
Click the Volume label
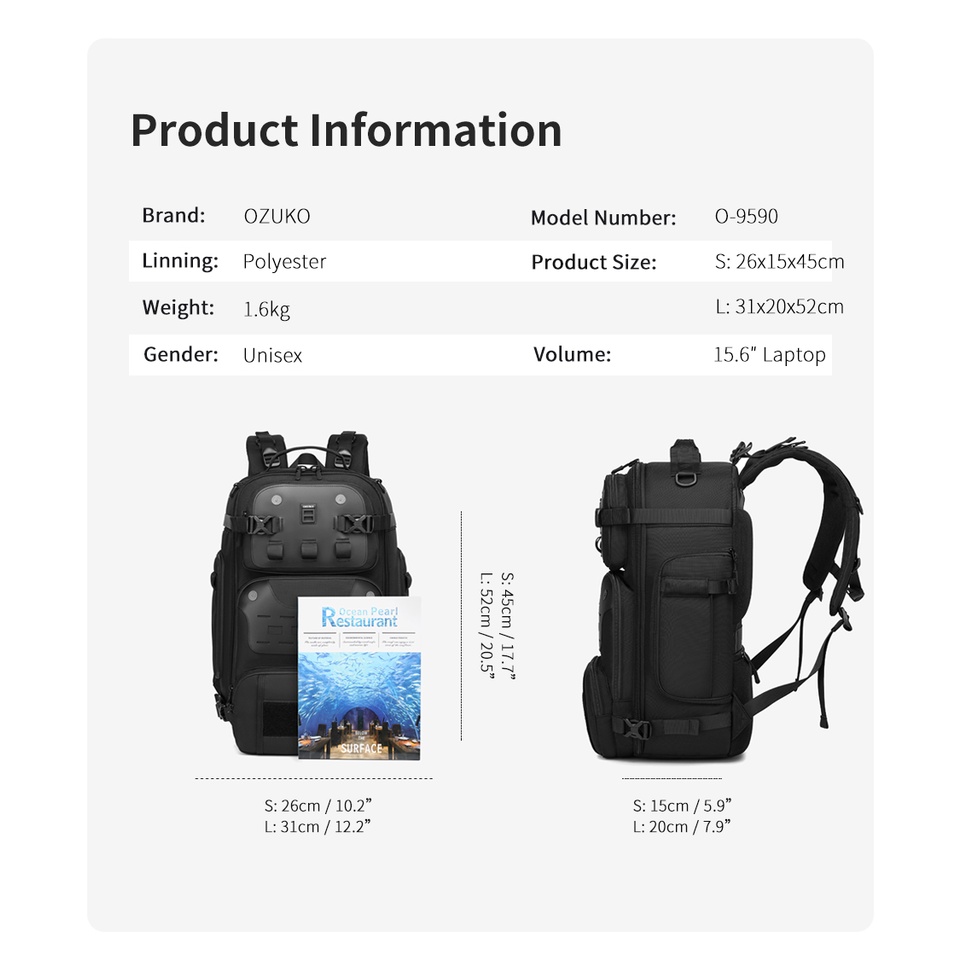point(572,354)
